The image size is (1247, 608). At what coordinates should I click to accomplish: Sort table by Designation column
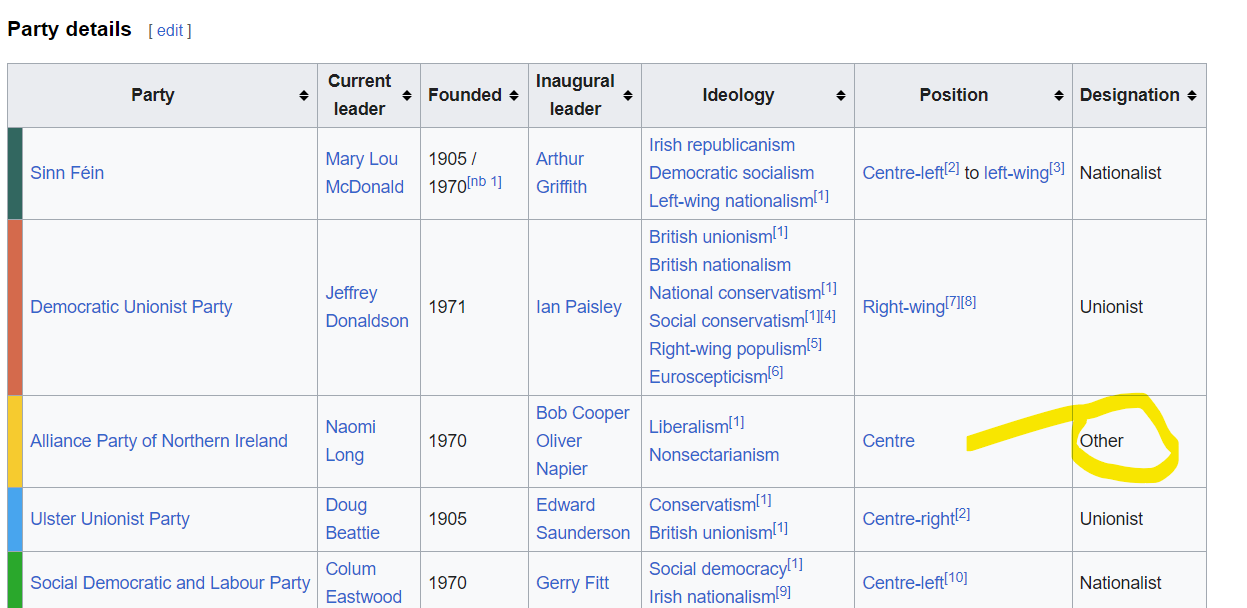click(x=1190, y=96)
